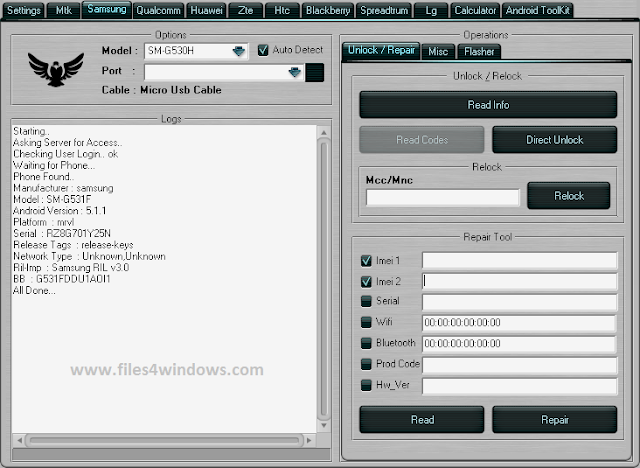
Task: Click the Prod Code input field
Action: (519, 365)
